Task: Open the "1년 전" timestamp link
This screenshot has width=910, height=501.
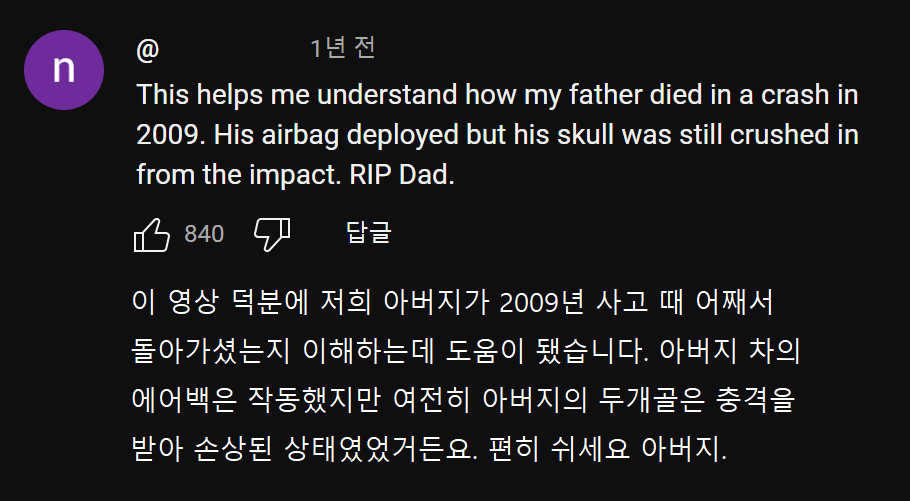Action: coord(342,48)
